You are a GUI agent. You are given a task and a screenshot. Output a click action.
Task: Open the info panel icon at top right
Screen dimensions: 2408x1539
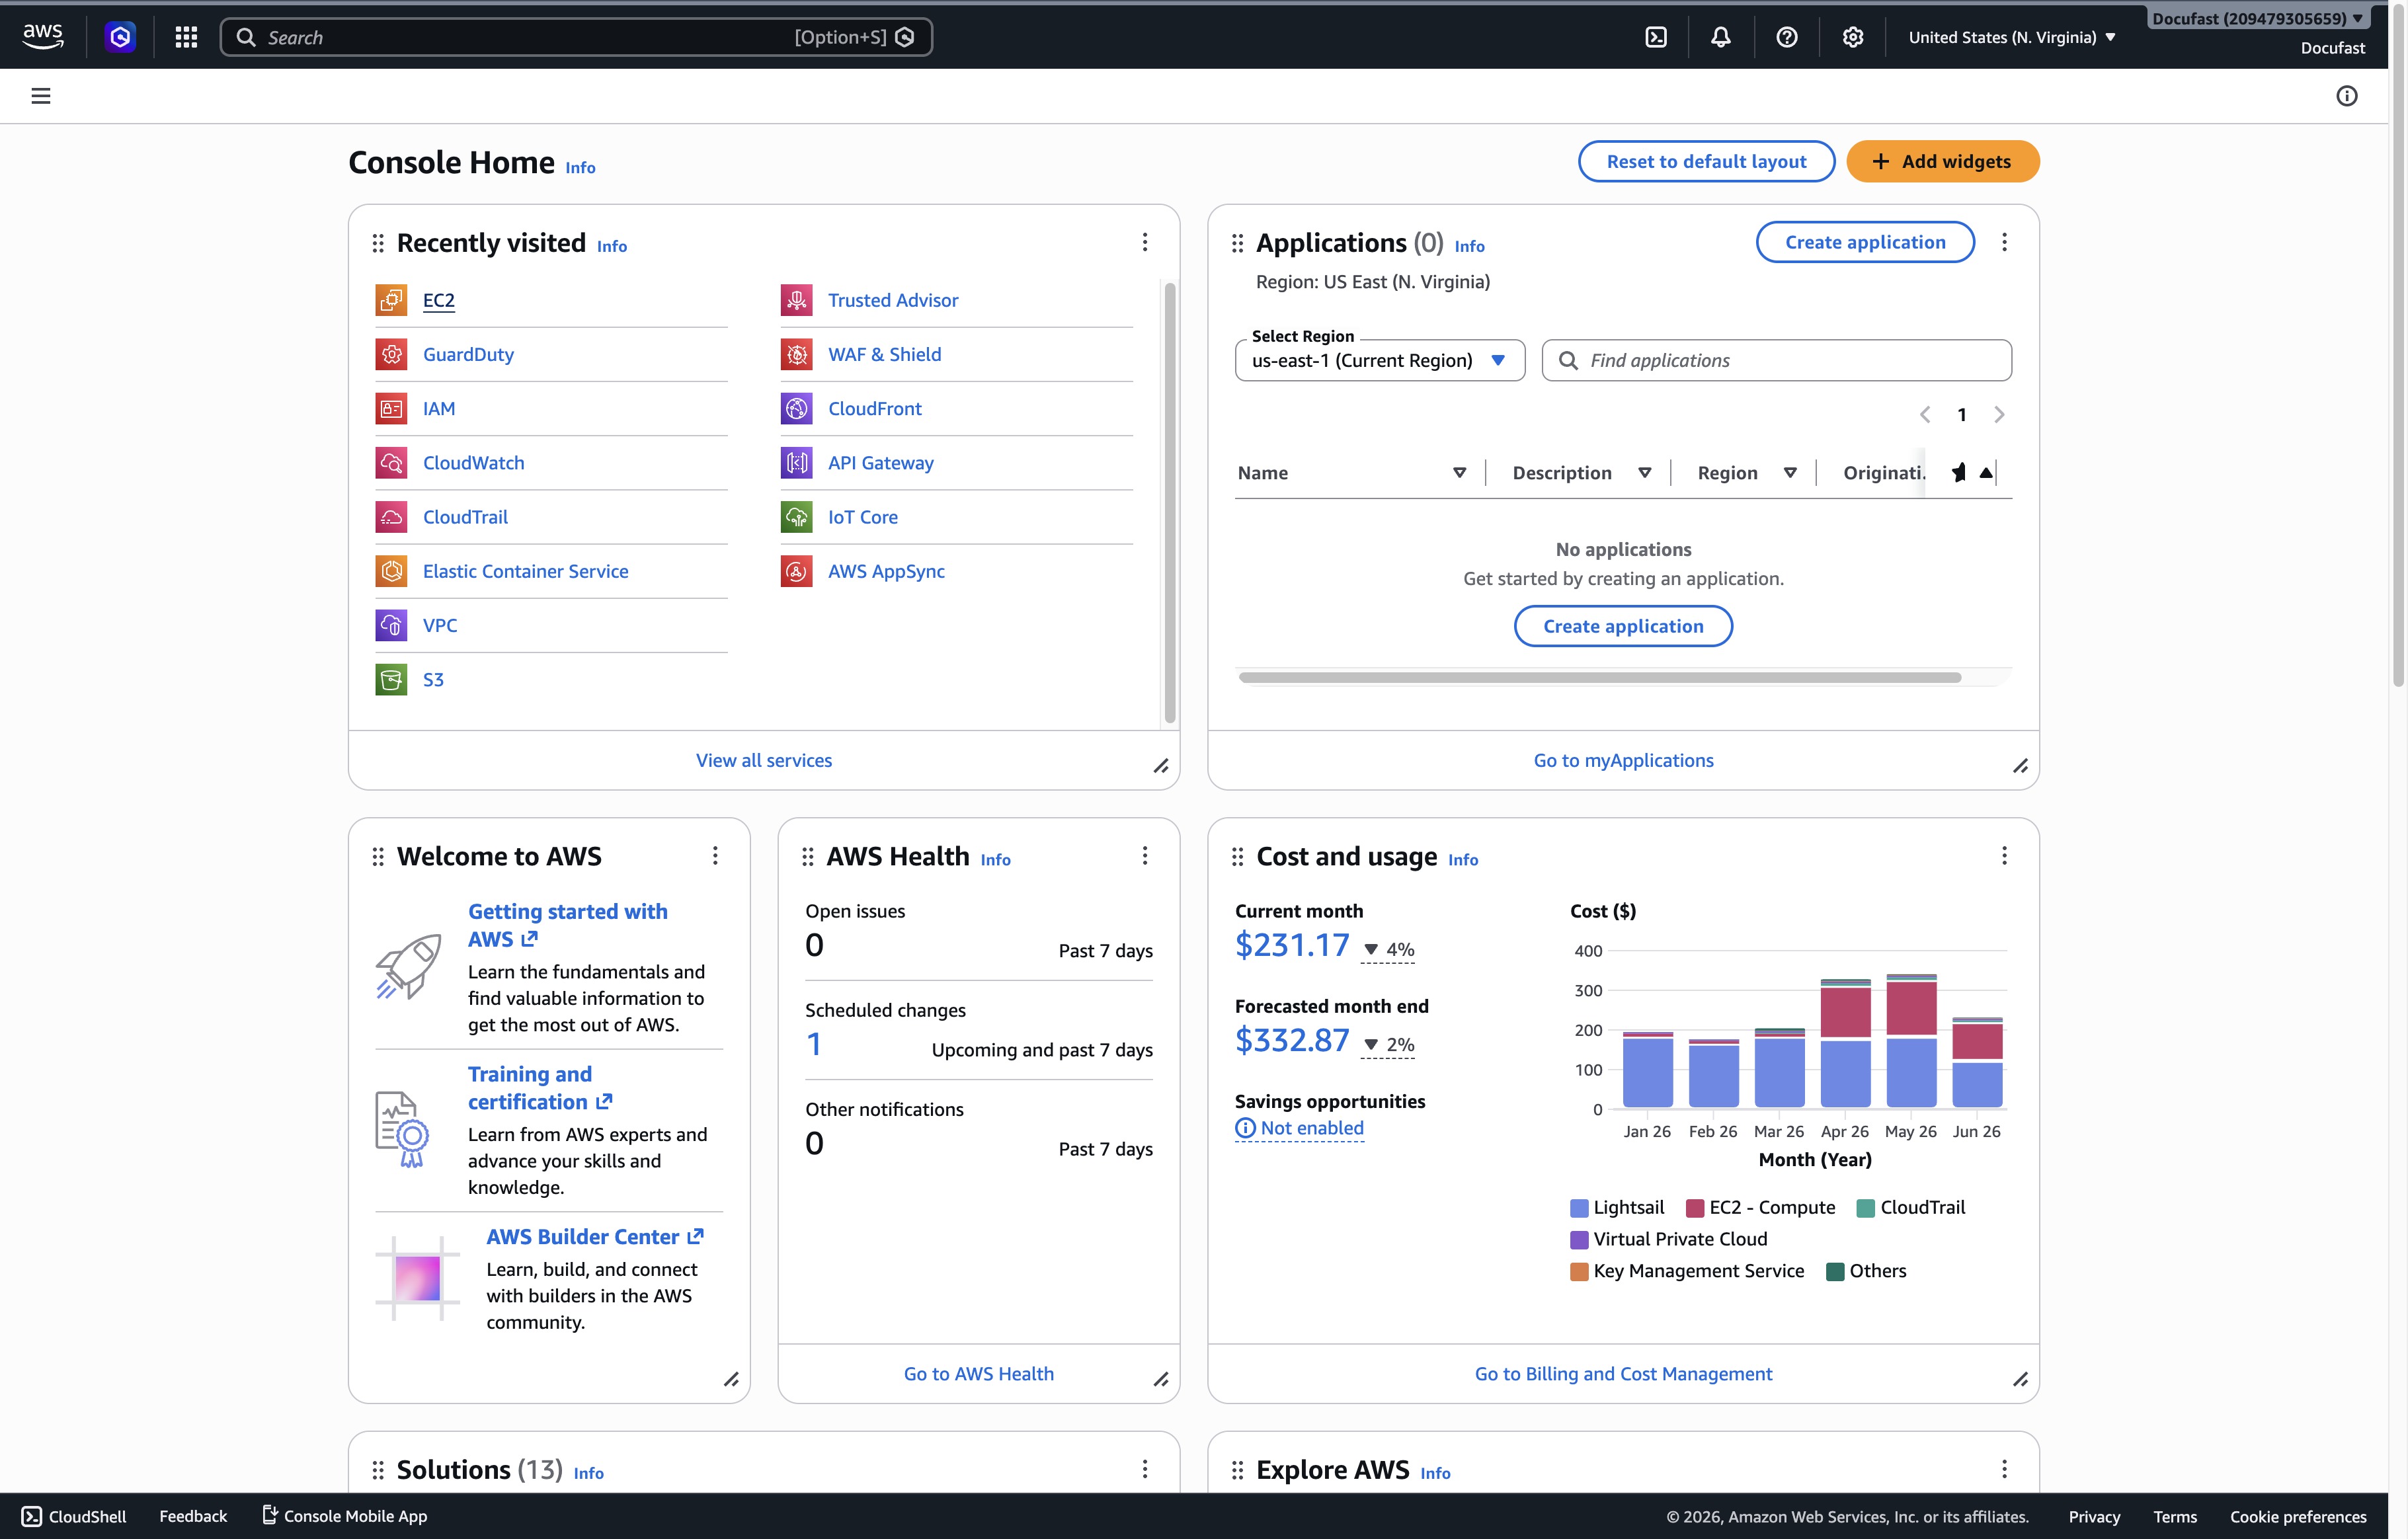click(2347, 96)
